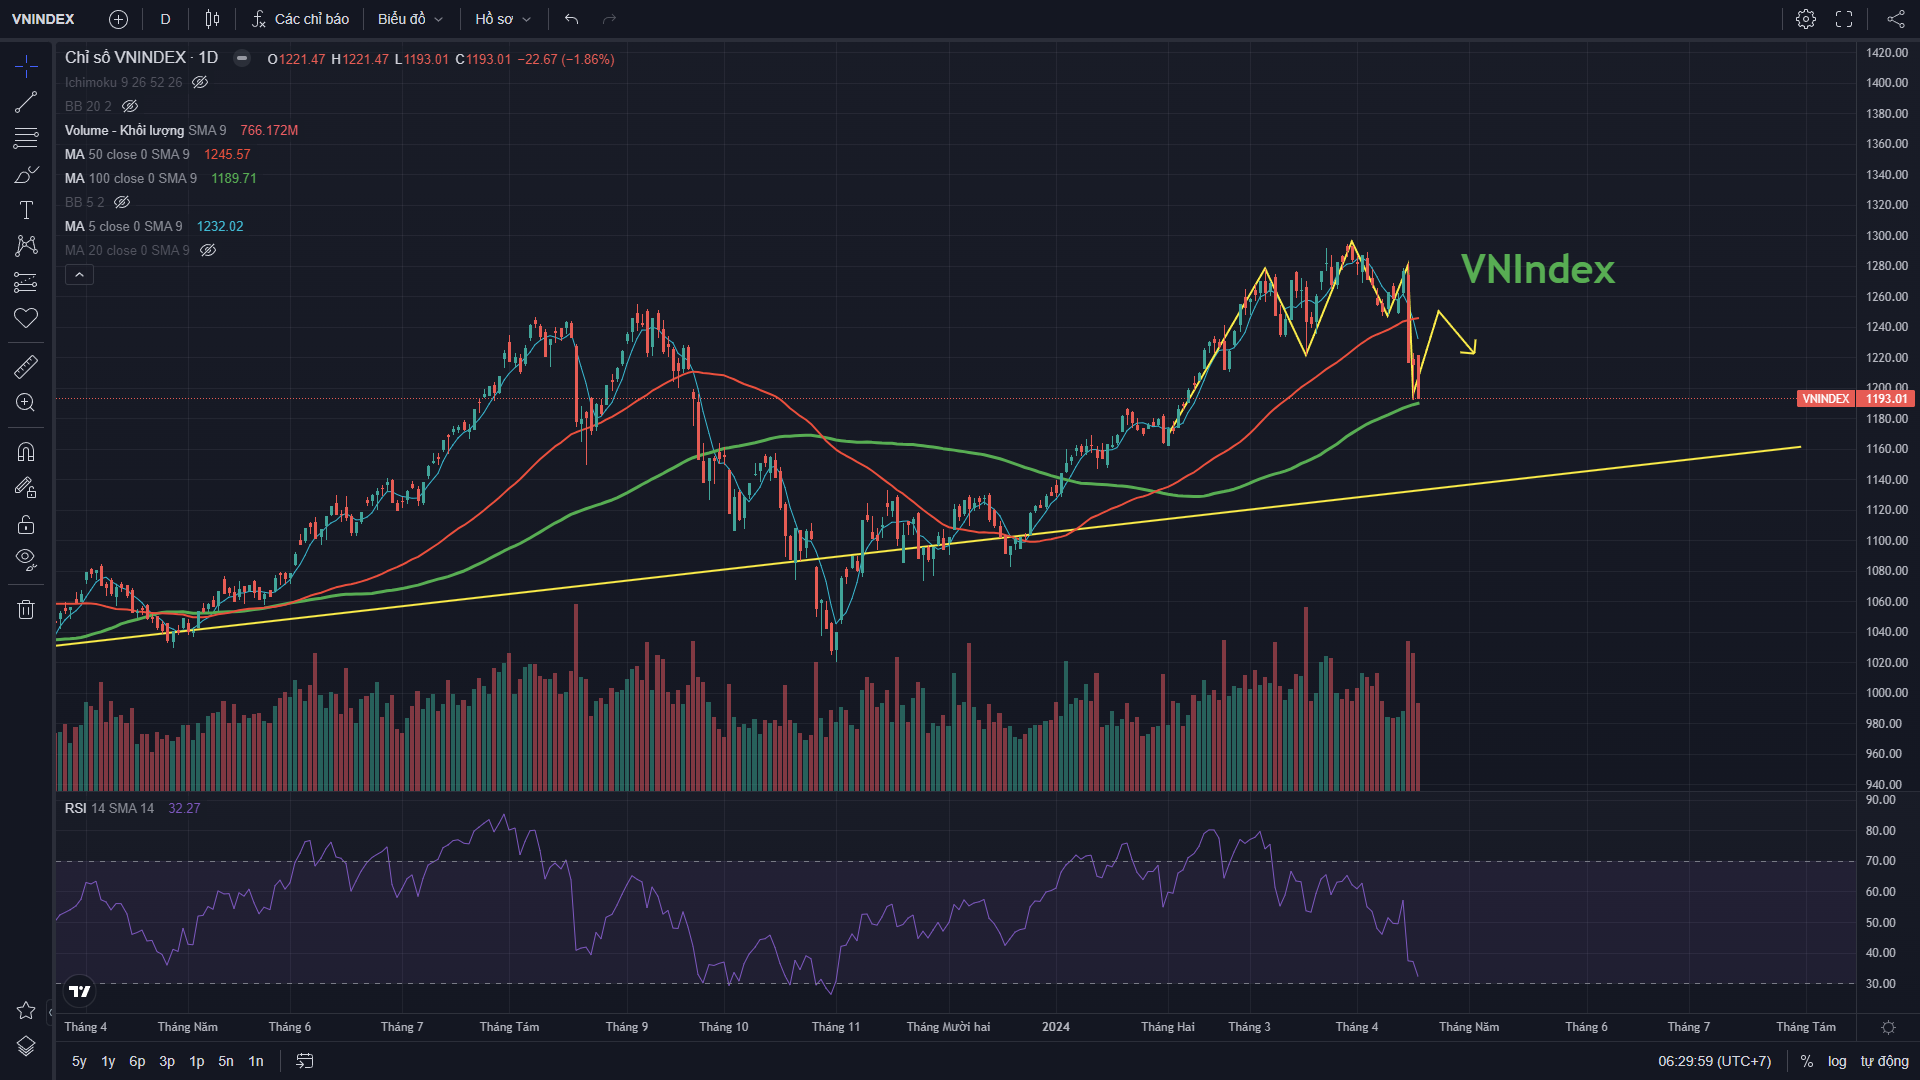The height and width of the screenshot is (1080, 1920).
Task: Set range to 1y
Action: [x=108, y=1061]
